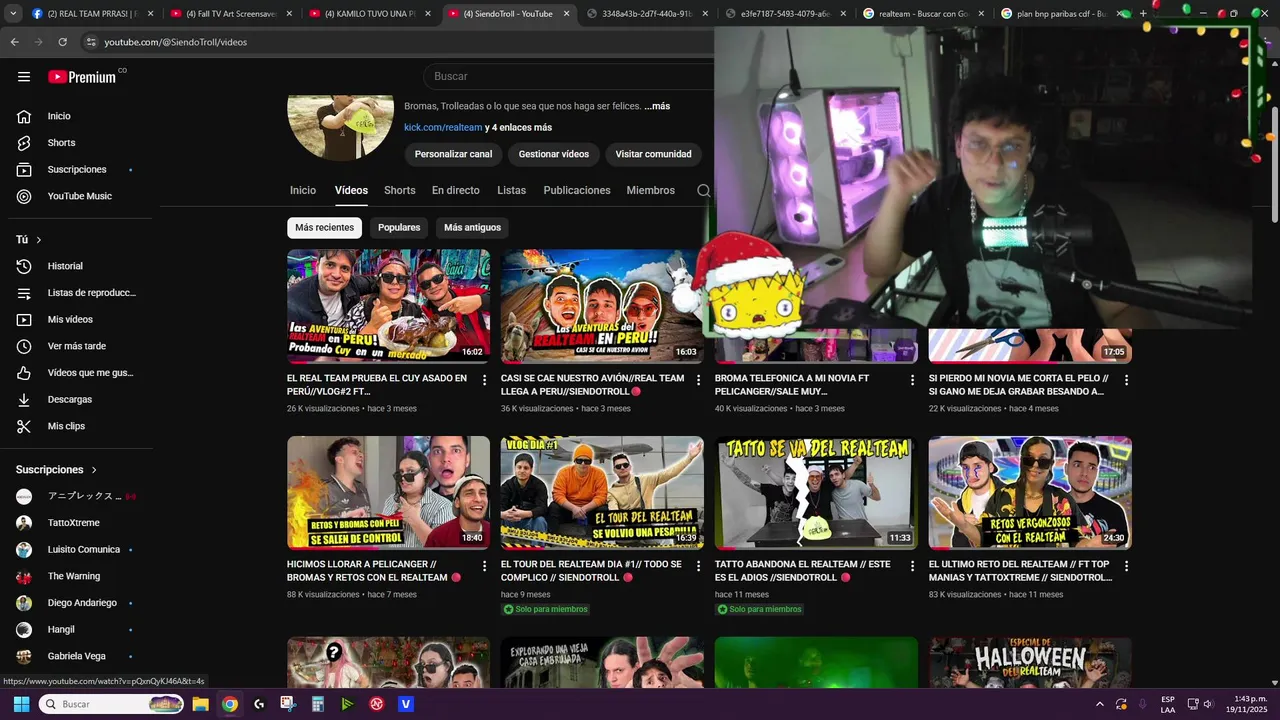Open options menu for cuy asado video
This screenshot has height=720, width=1280.
(485, 380)
